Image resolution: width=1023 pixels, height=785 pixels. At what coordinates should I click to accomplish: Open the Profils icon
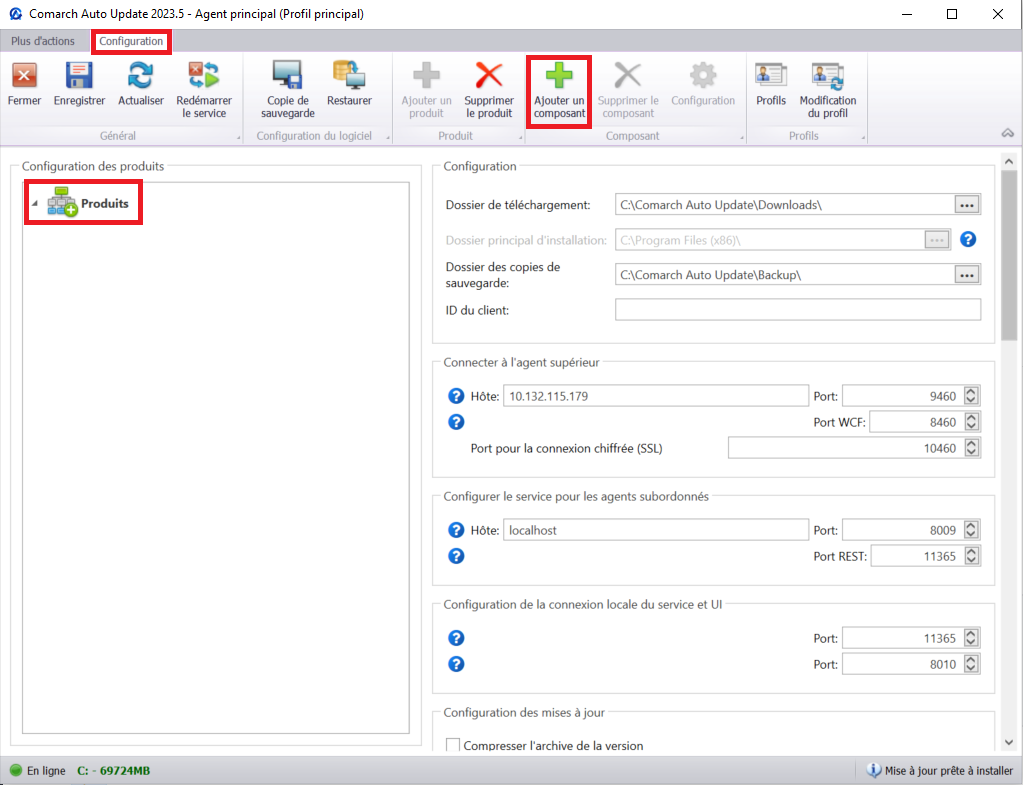[x=771, y=76]
